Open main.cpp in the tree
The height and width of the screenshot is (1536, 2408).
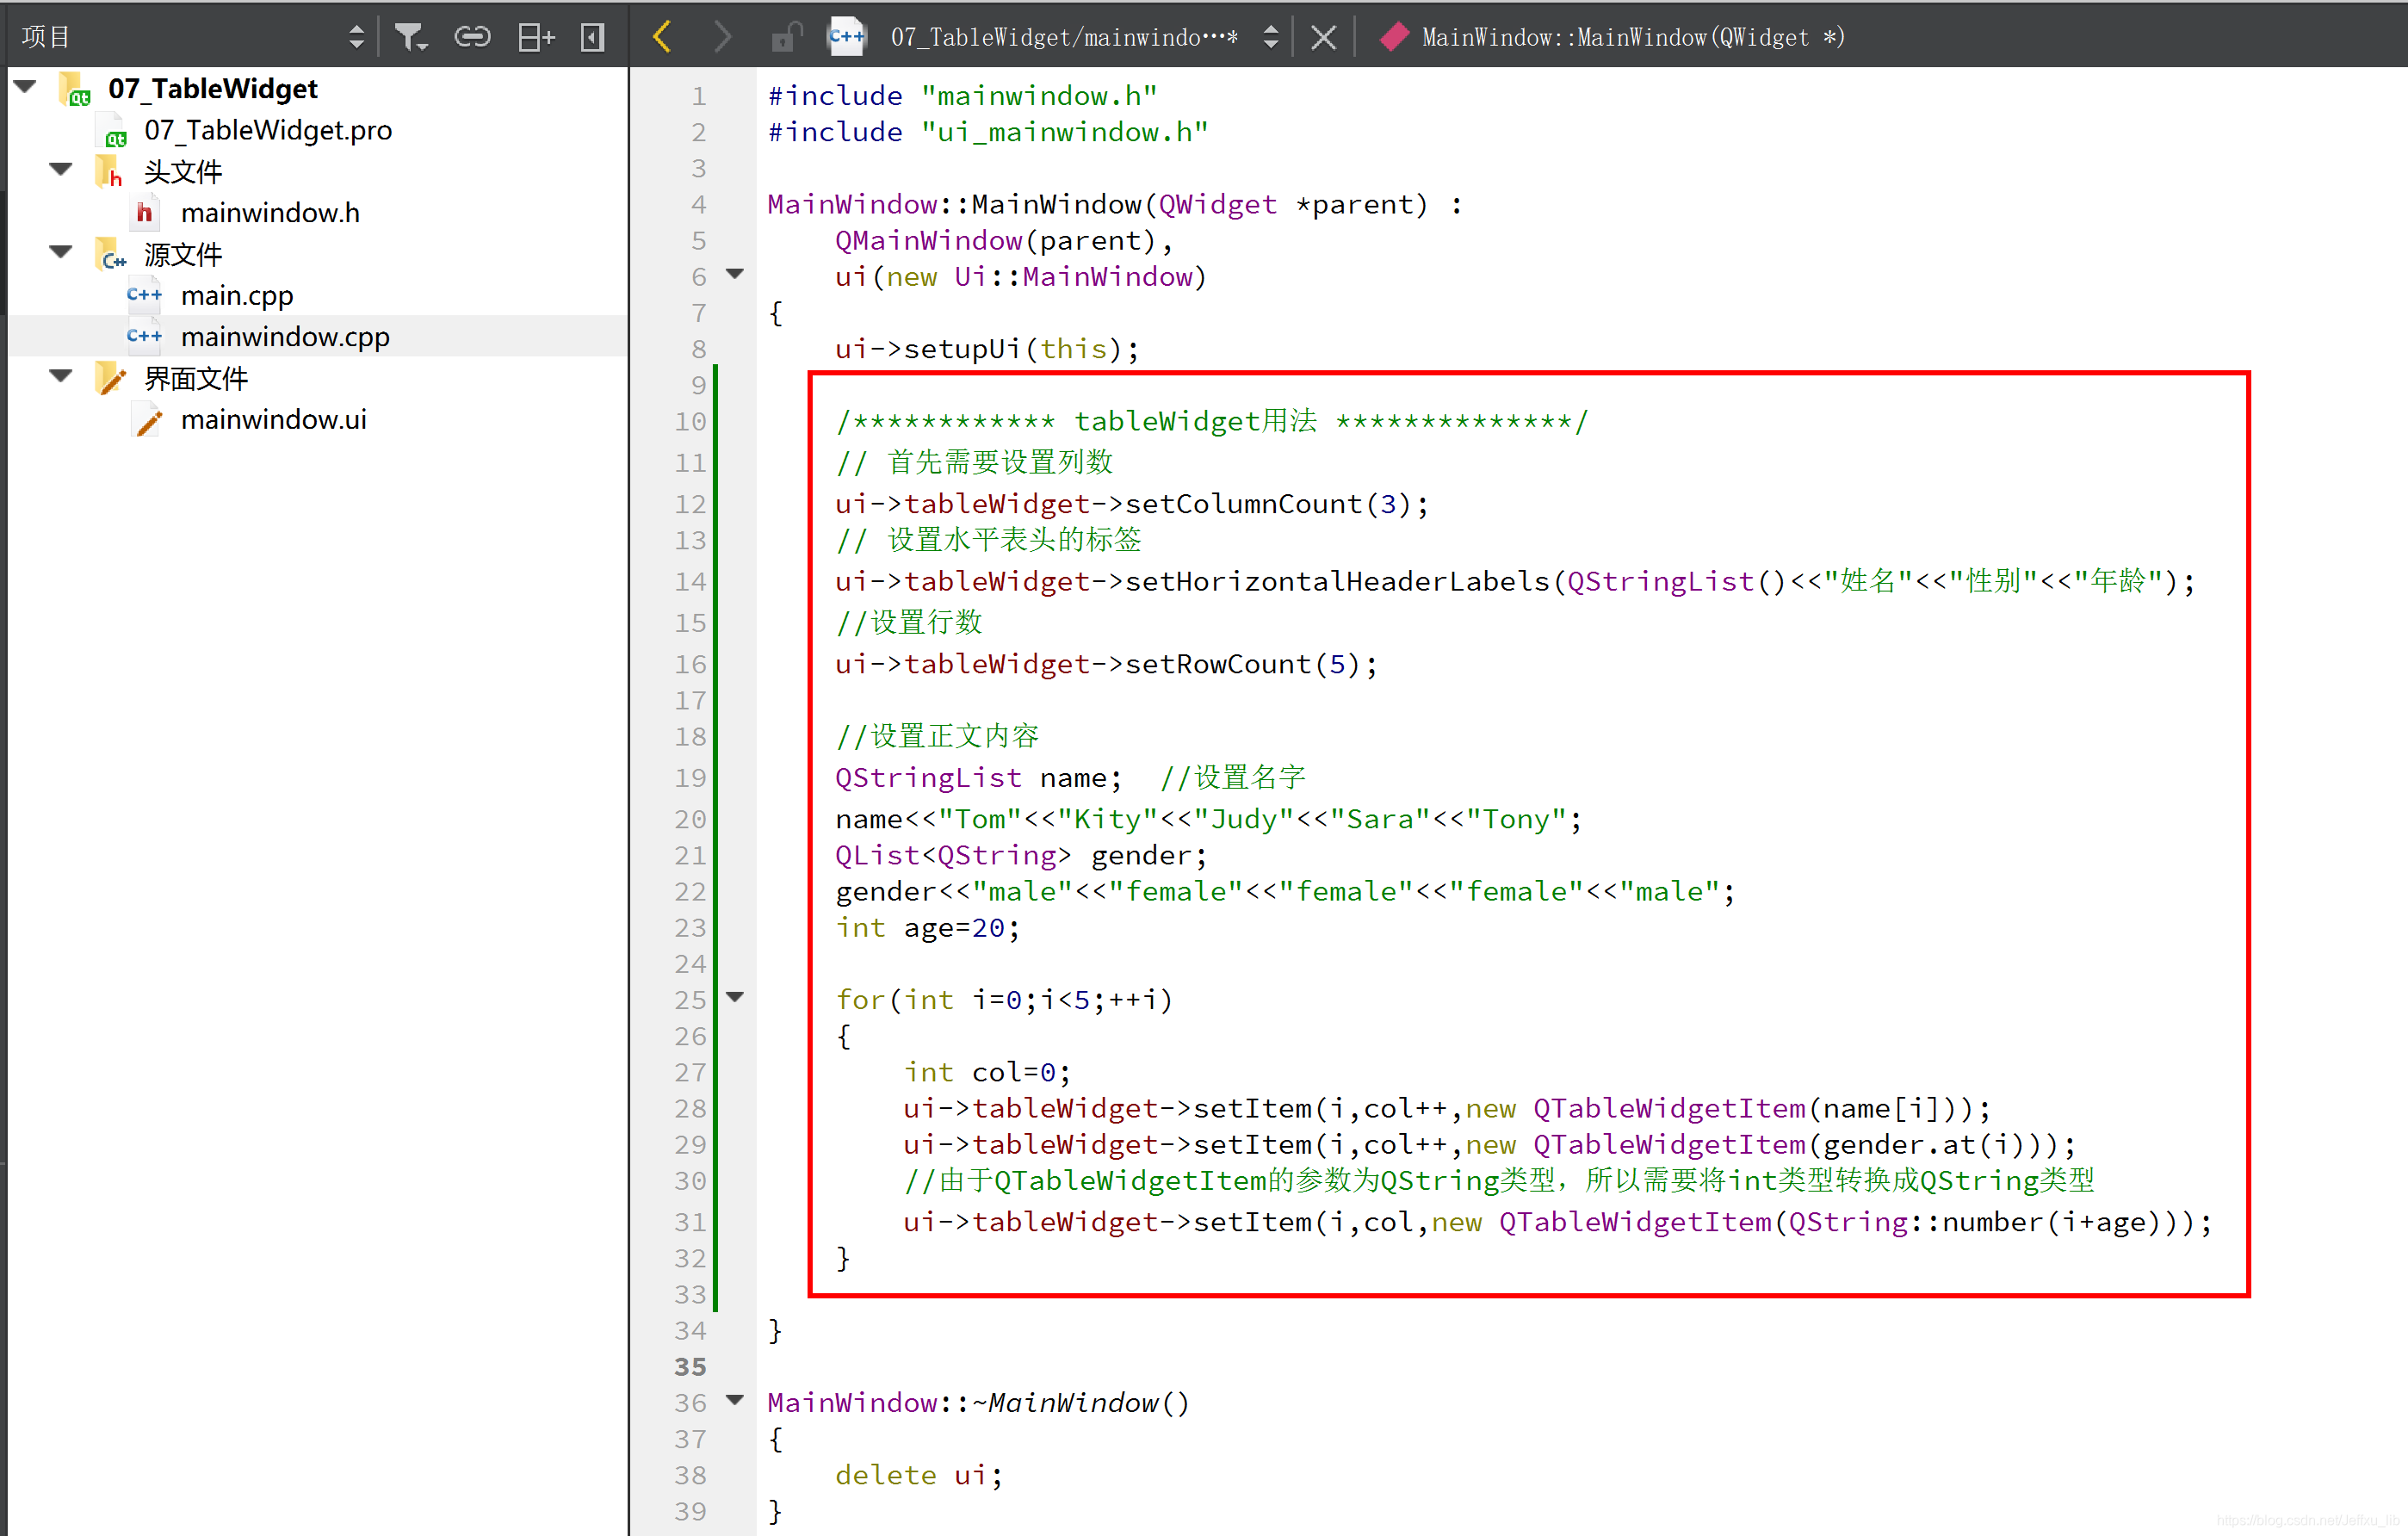[x=237, y=296]
